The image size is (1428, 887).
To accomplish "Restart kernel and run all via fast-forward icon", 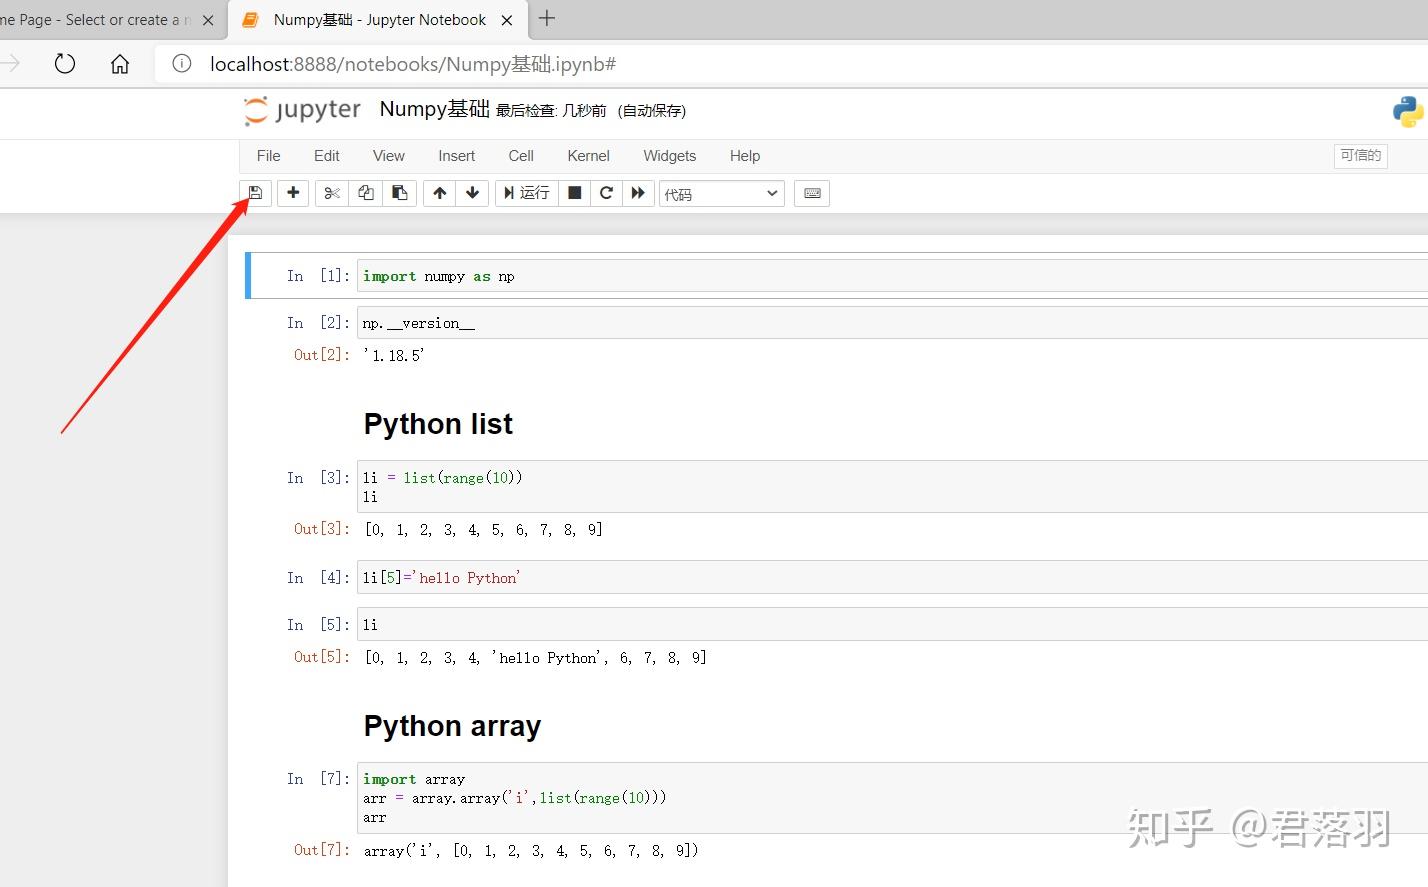I will (638, 193).
